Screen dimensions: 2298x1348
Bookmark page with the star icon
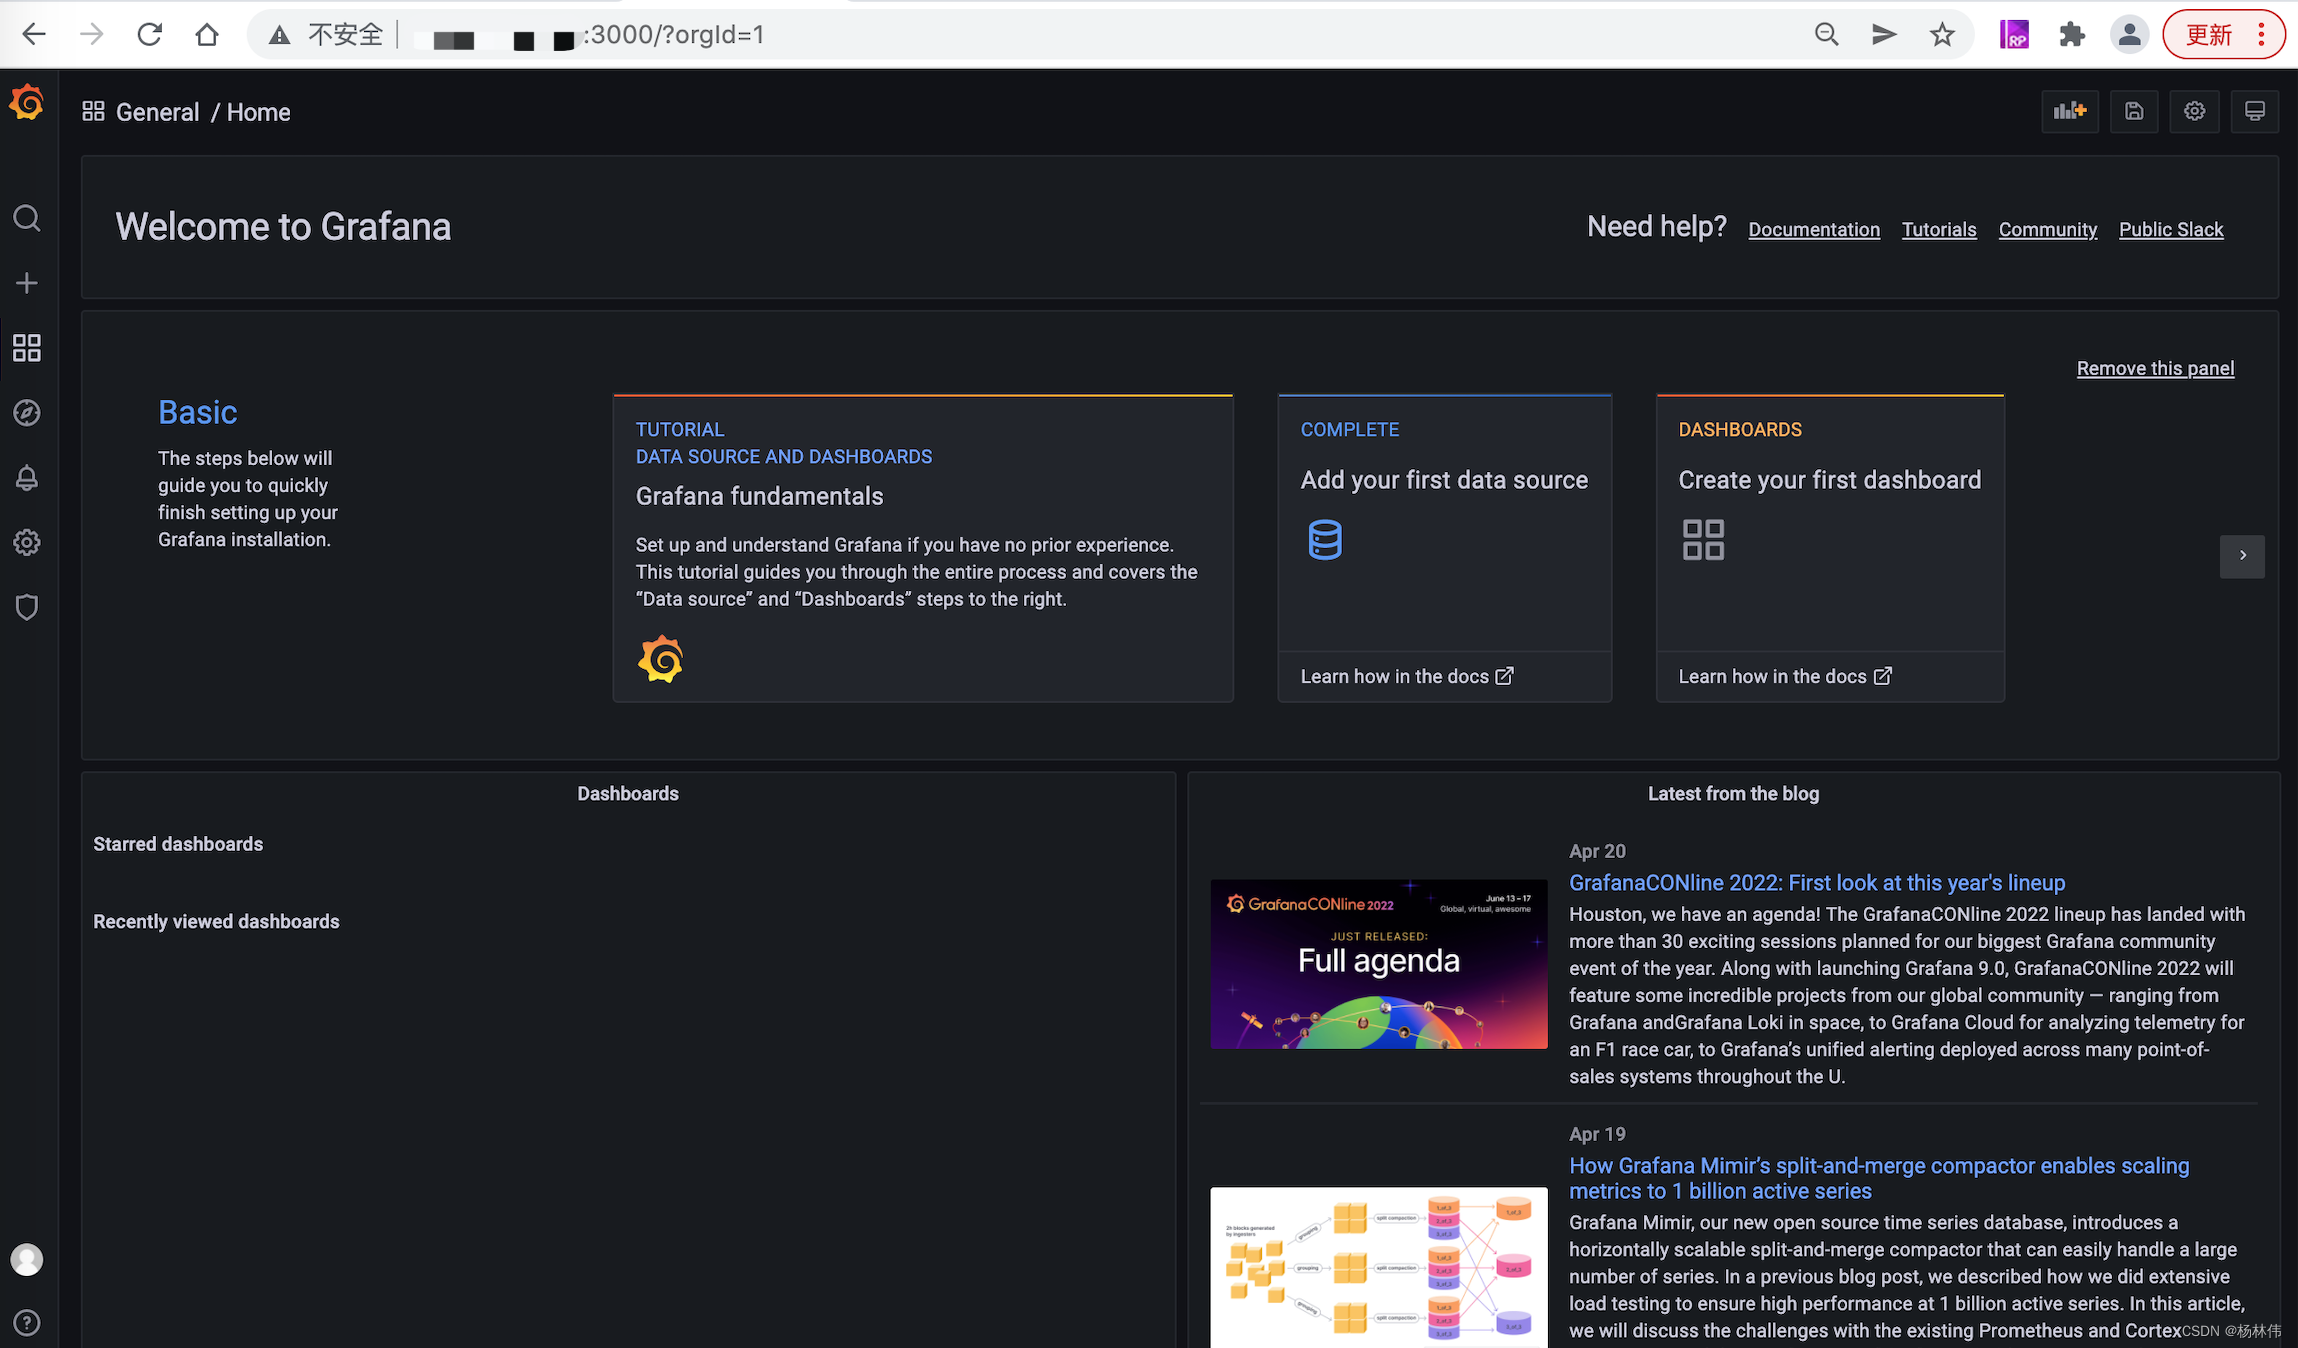click(1941, 35)
